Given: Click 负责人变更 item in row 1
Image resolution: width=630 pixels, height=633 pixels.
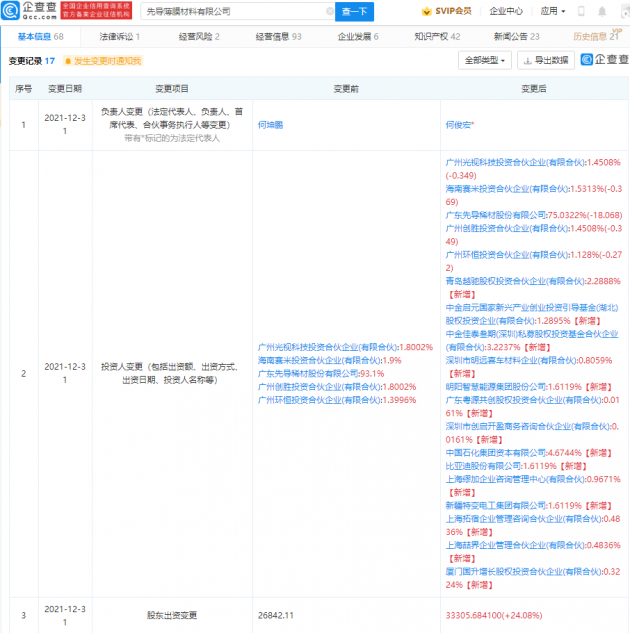Looking at the screenshot, I should [172, 125].
